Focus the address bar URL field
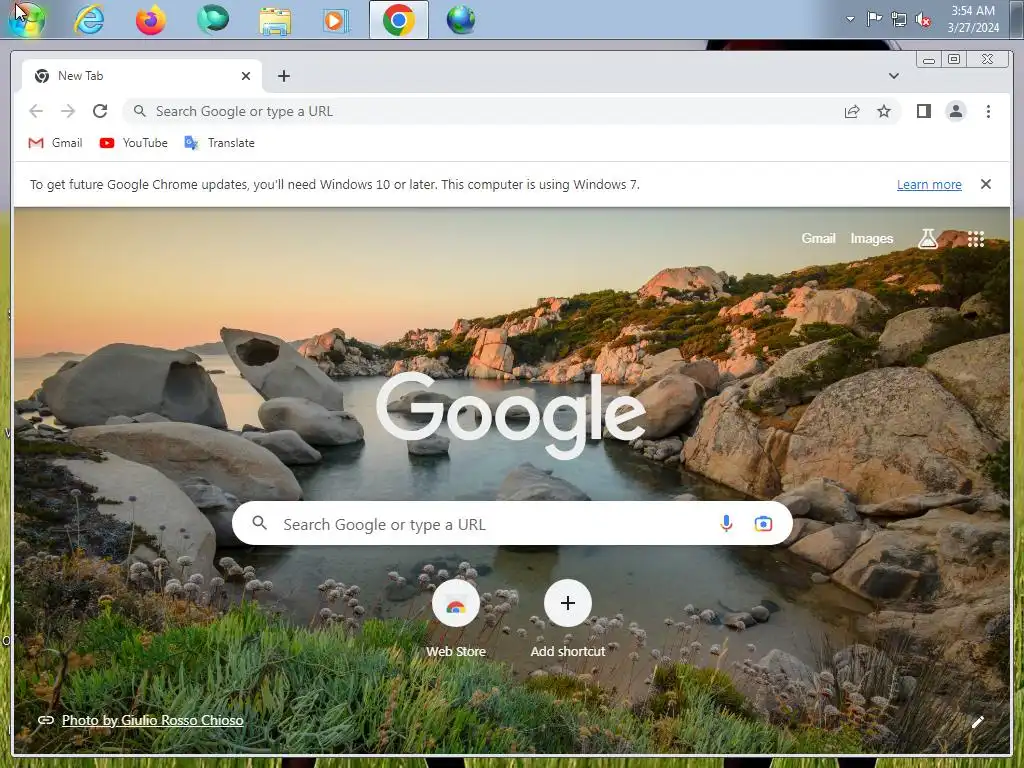Screen dimensions: 1024x768 click(512, 111)
